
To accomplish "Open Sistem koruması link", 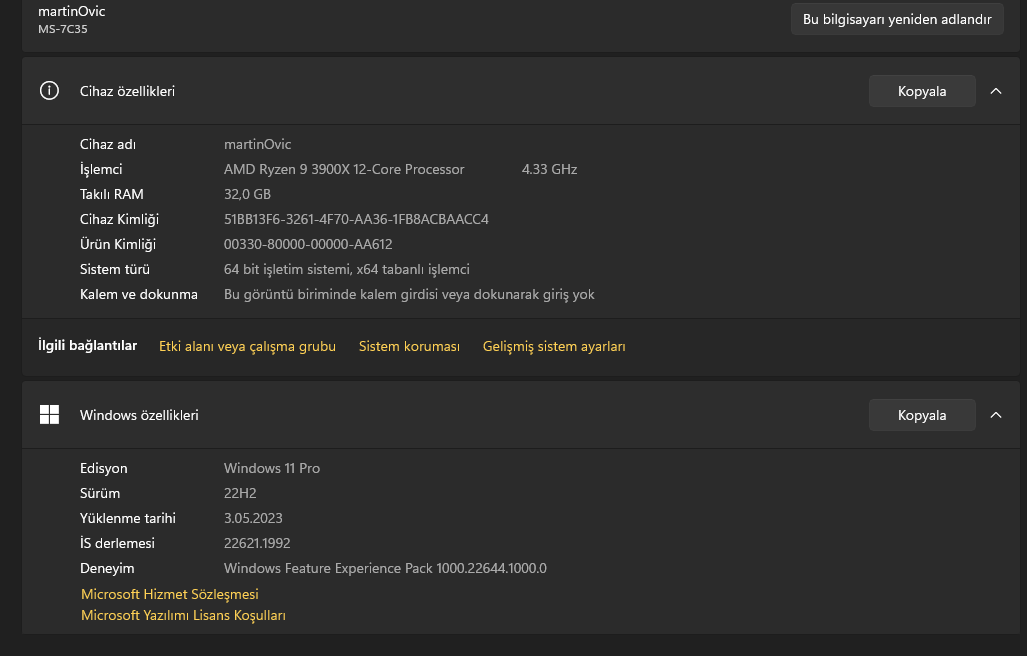I will [409, 346].
